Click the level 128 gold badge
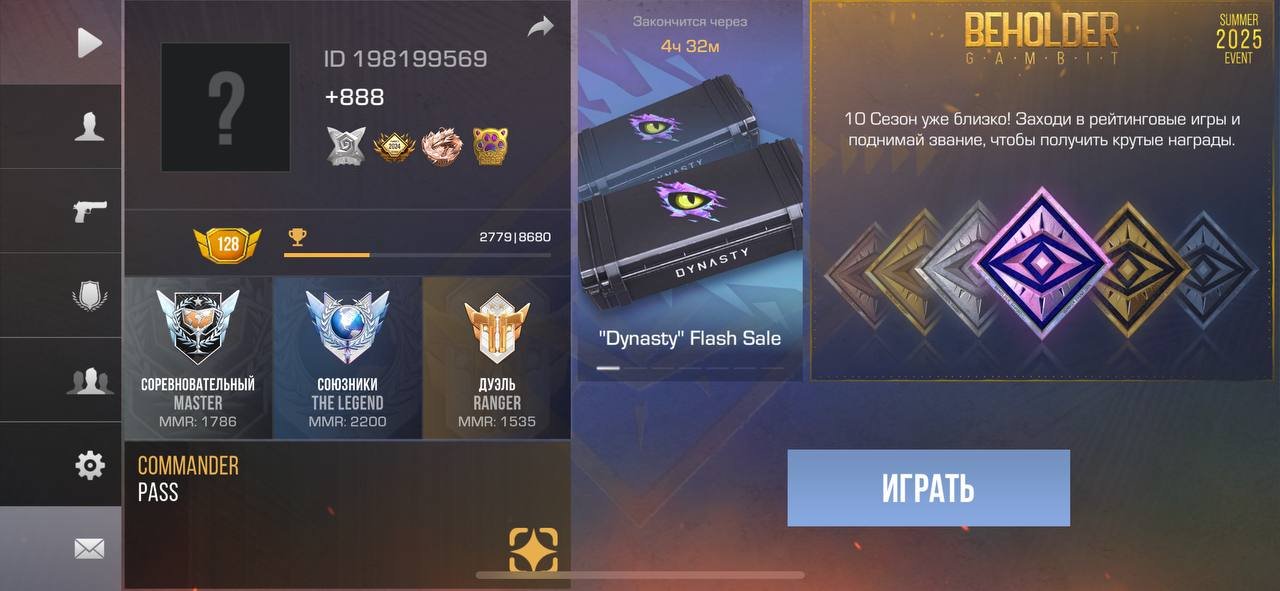Screen dimensions: 1280x591 227,244
